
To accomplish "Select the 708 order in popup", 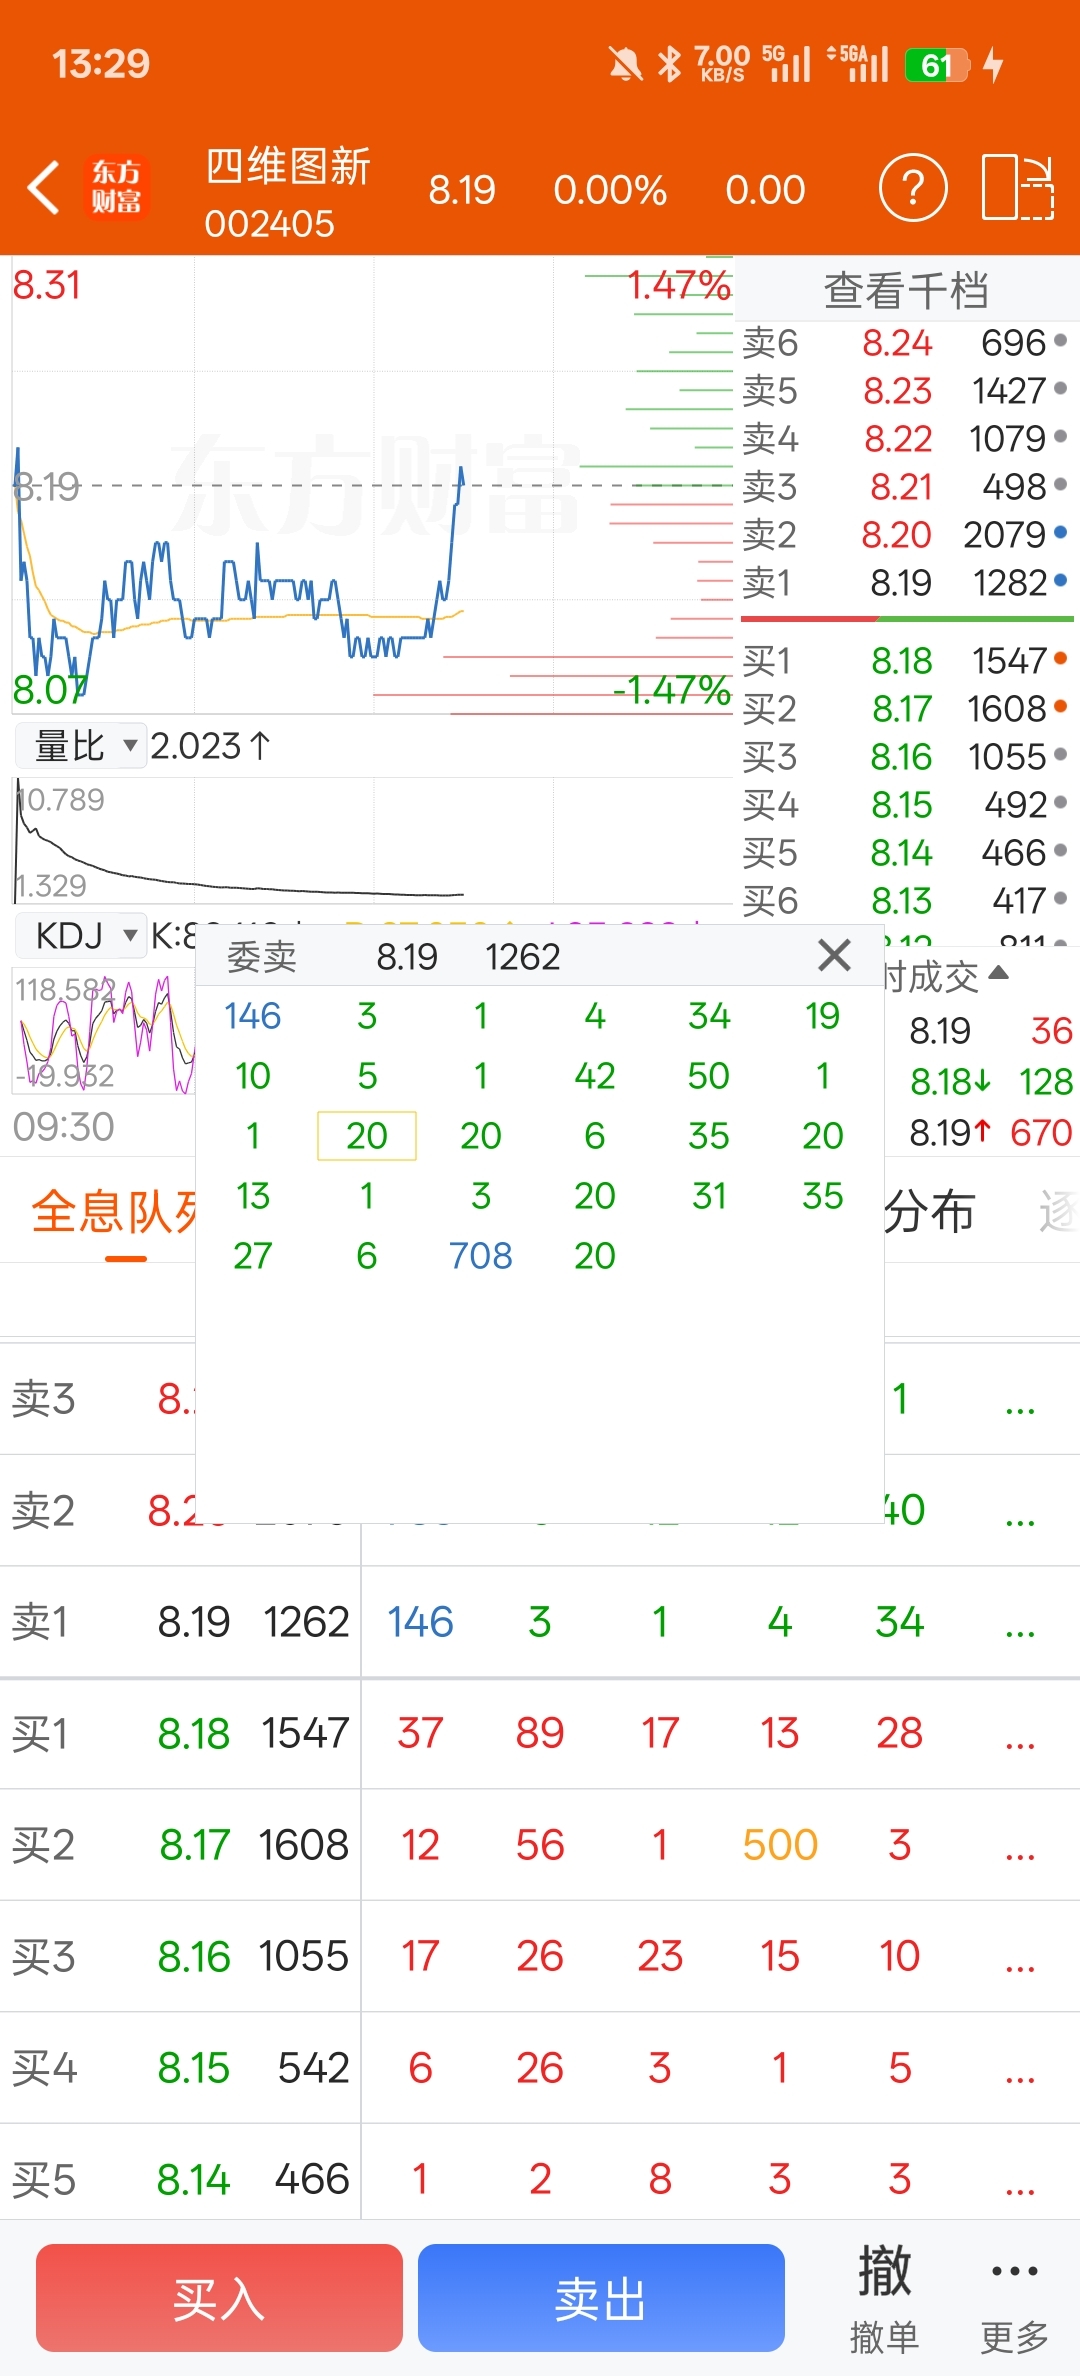I will (481, 1256).
